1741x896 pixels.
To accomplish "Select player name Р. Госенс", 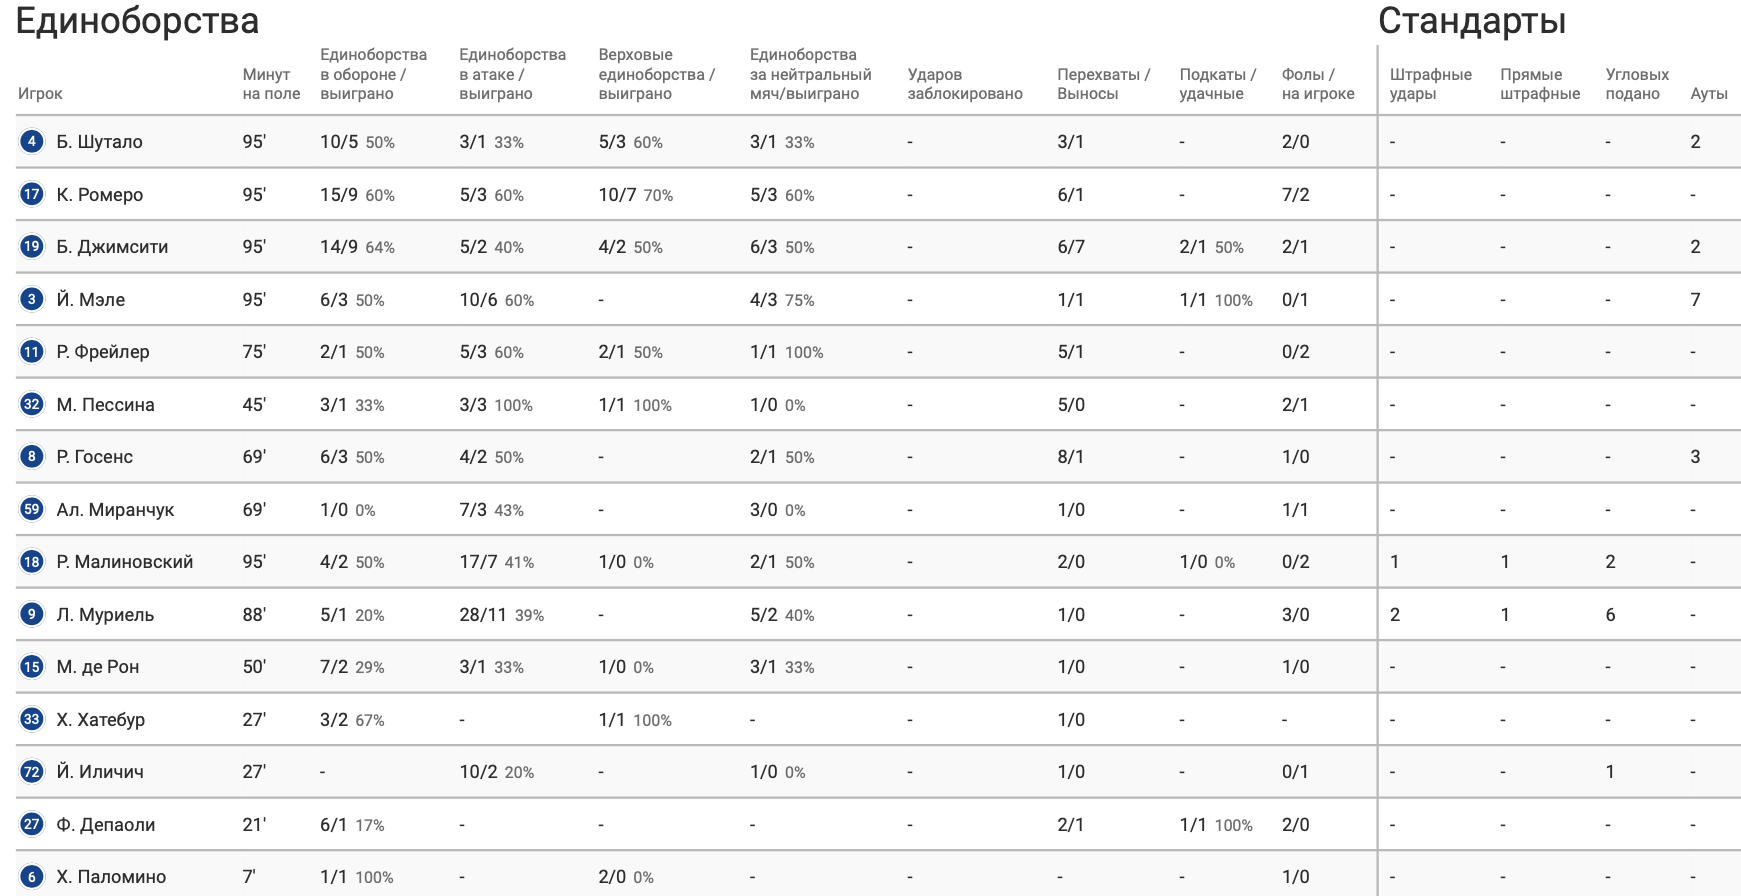I will (x=95, y=457).
